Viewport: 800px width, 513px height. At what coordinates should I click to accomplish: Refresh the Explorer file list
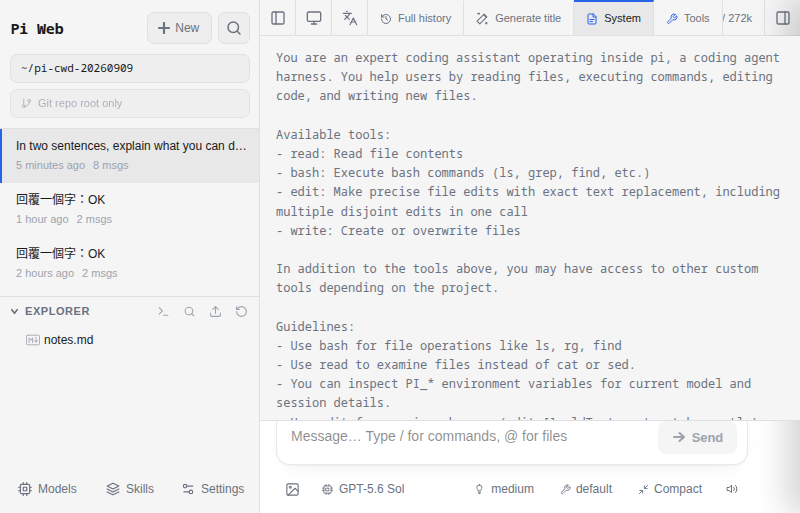(x=241, y=311)
